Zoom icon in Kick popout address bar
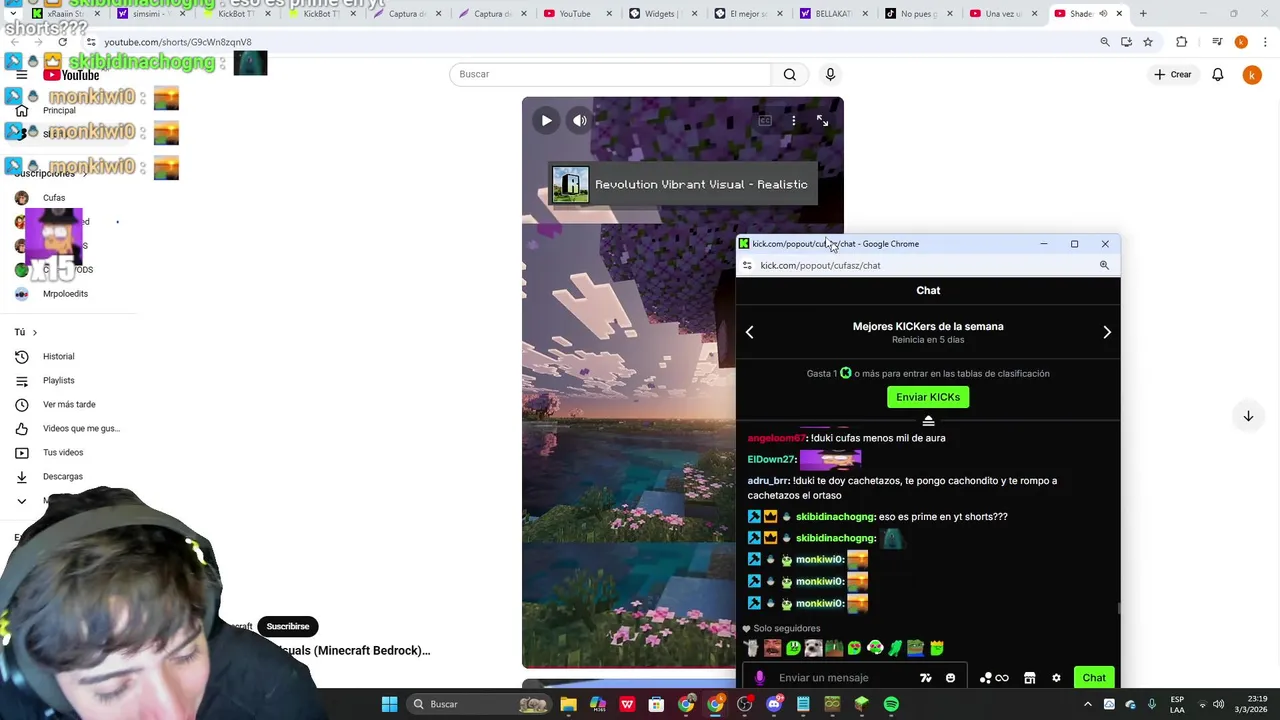Viewport: 1280px width, 720px height. pyautogui.click(x=1104, y=266)
